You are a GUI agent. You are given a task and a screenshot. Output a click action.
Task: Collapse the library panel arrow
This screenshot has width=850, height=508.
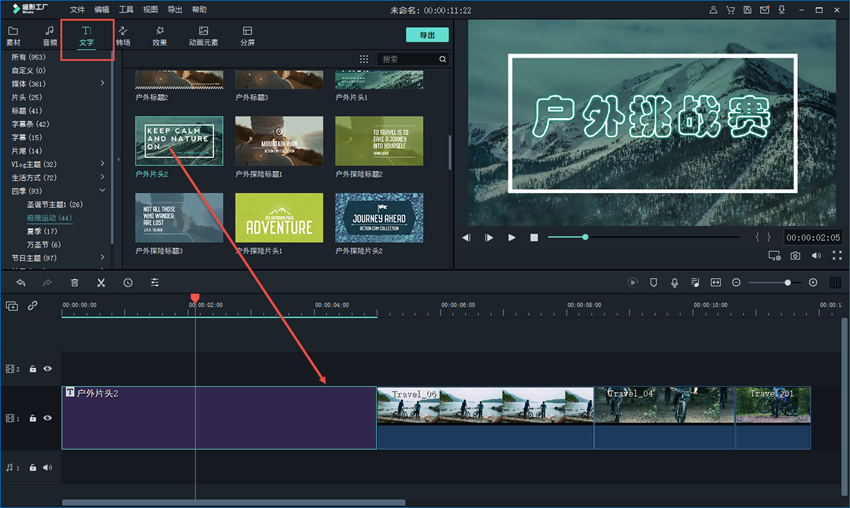click(119, 159)
